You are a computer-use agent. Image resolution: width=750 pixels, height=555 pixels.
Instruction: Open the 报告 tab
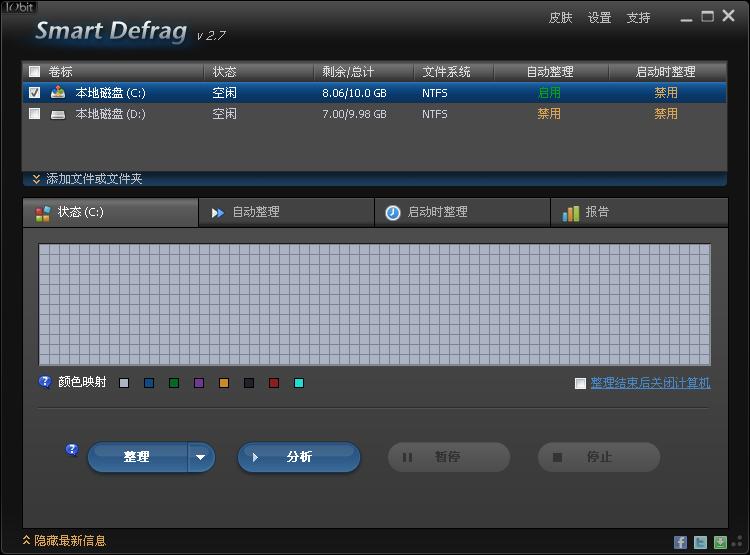click(x=597, y=212)
